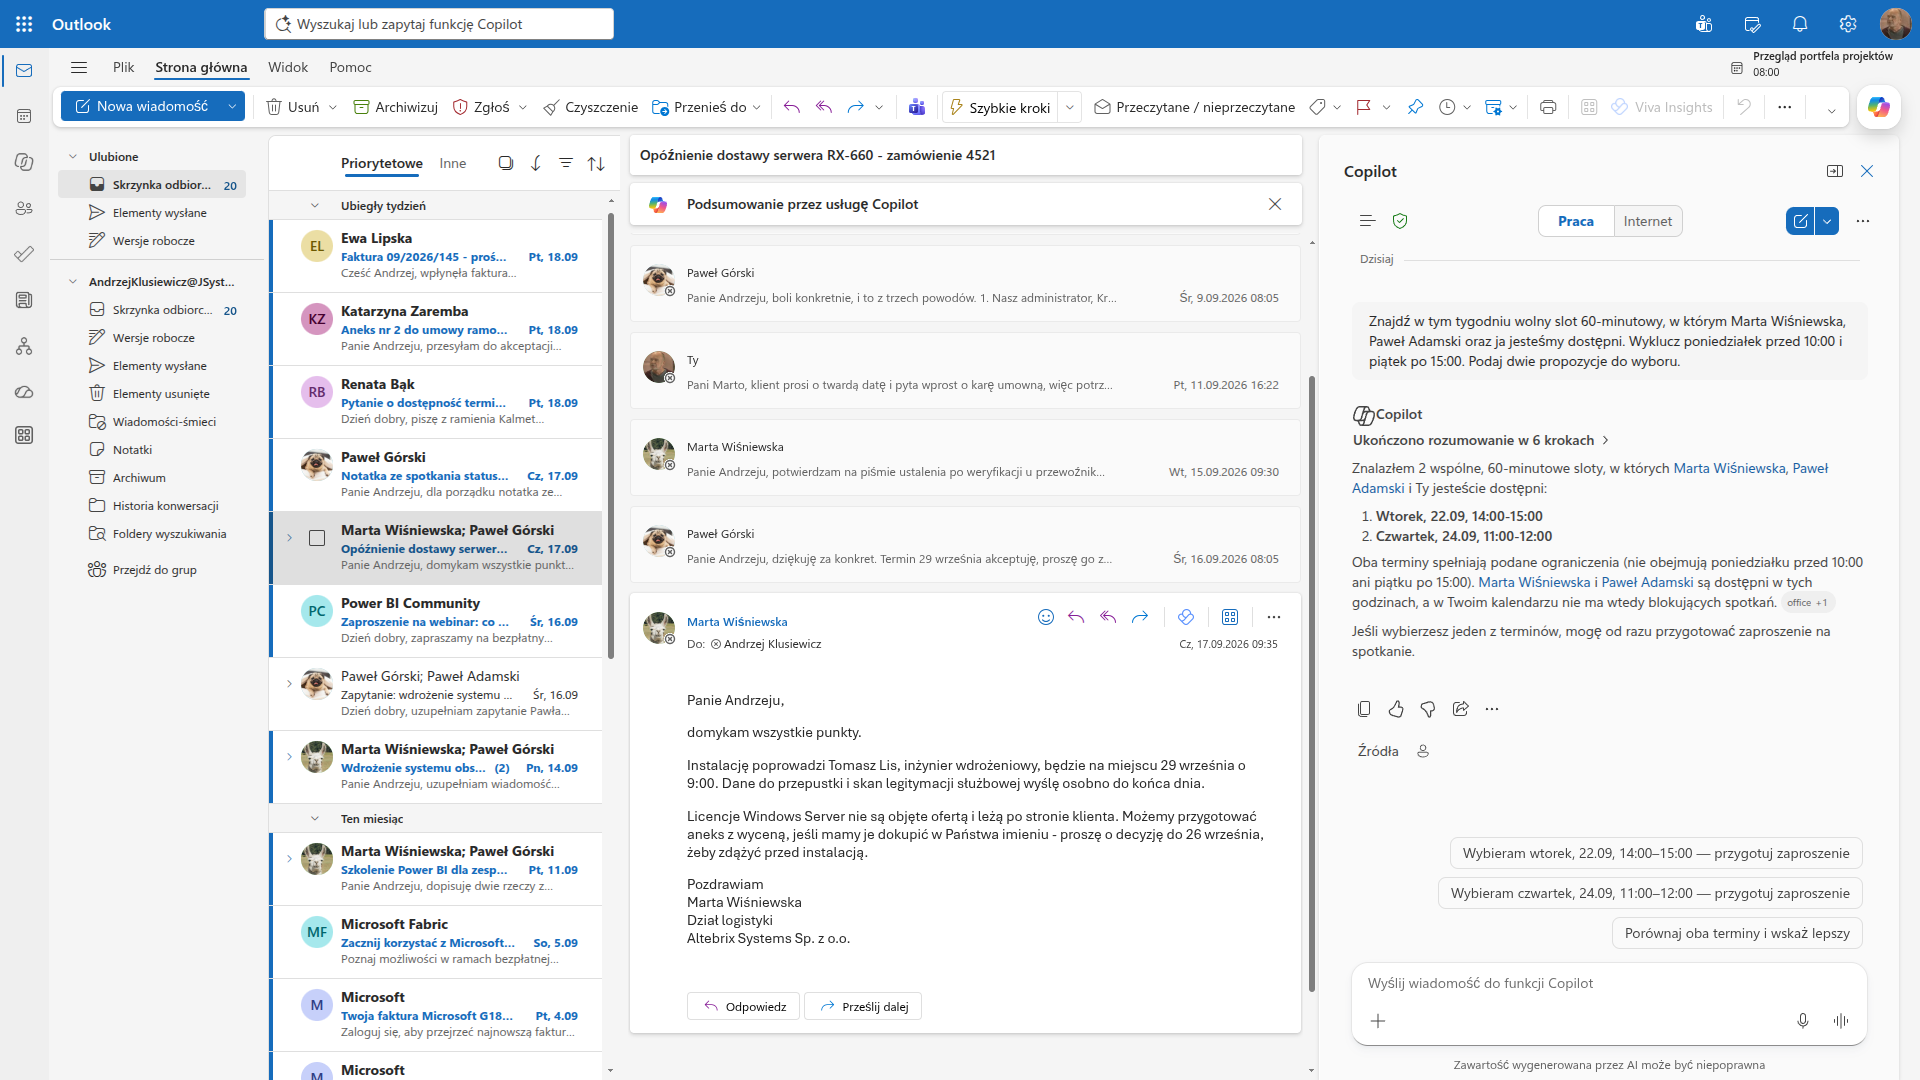Image resolution: width=1920 pixels, height=1080 pixels.
Task: Give thumbs down to Copilot answer
Action: pyautogui.click(x=1428, y=709)
